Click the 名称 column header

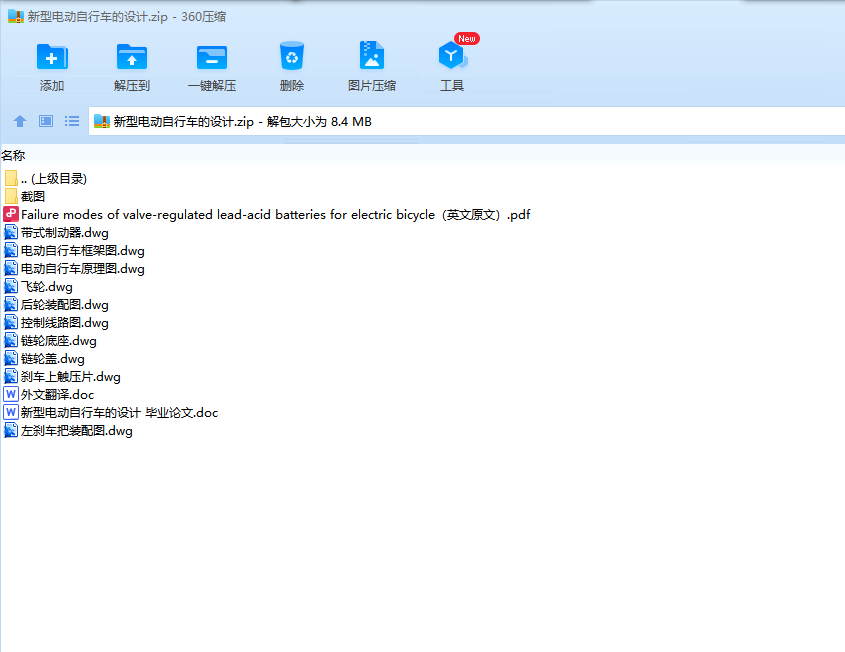click(13, 156)
